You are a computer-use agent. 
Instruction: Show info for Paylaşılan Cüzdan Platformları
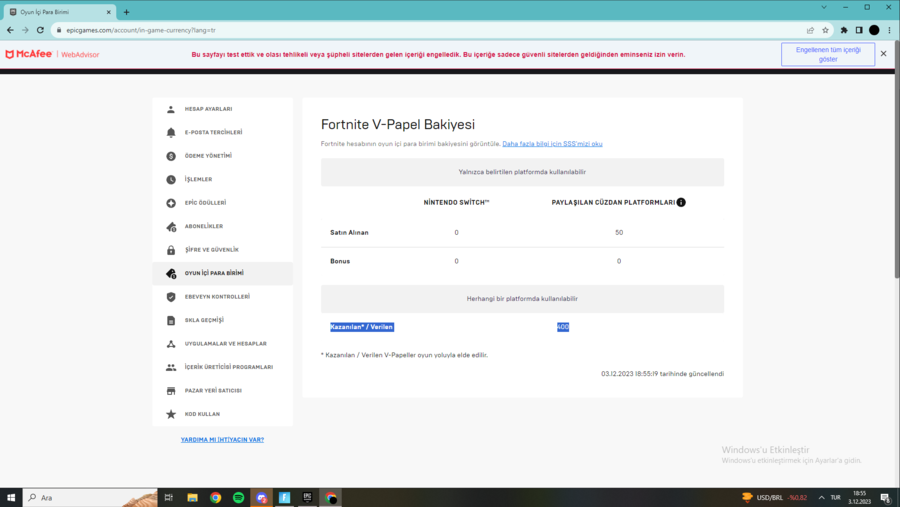[x=681, y=202]
